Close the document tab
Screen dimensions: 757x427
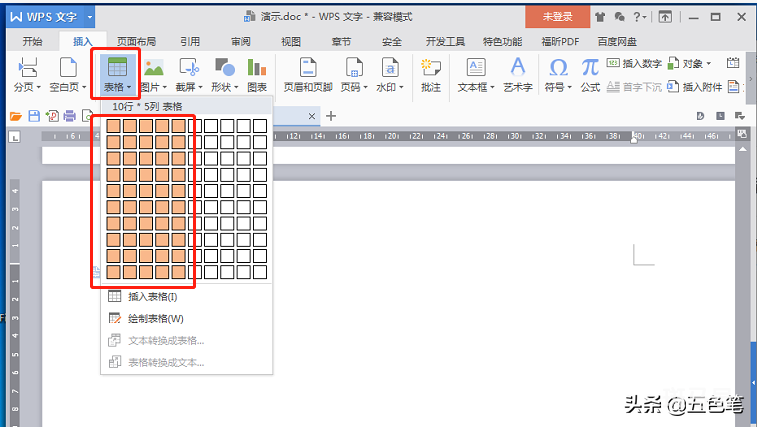[312, 116]
